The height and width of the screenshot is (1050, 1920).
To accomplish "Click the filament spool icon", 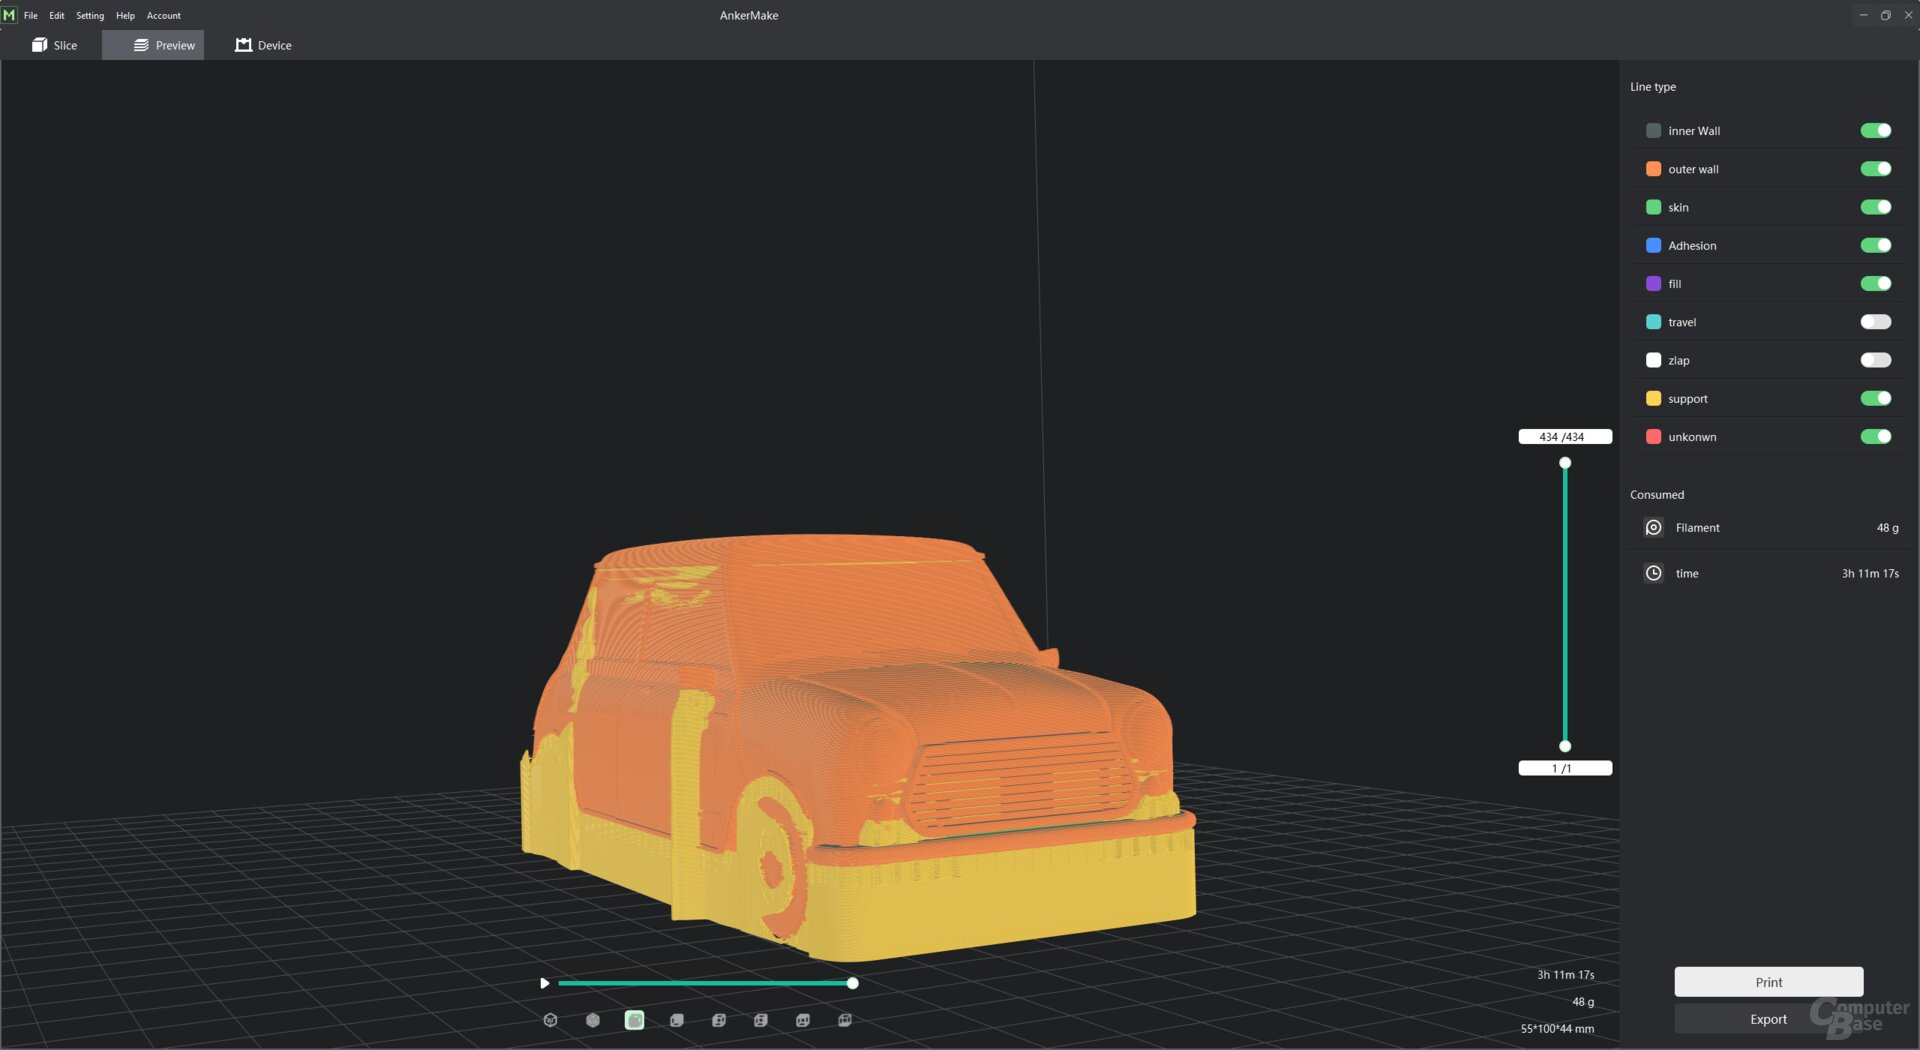I will (x=1653, y=528).
